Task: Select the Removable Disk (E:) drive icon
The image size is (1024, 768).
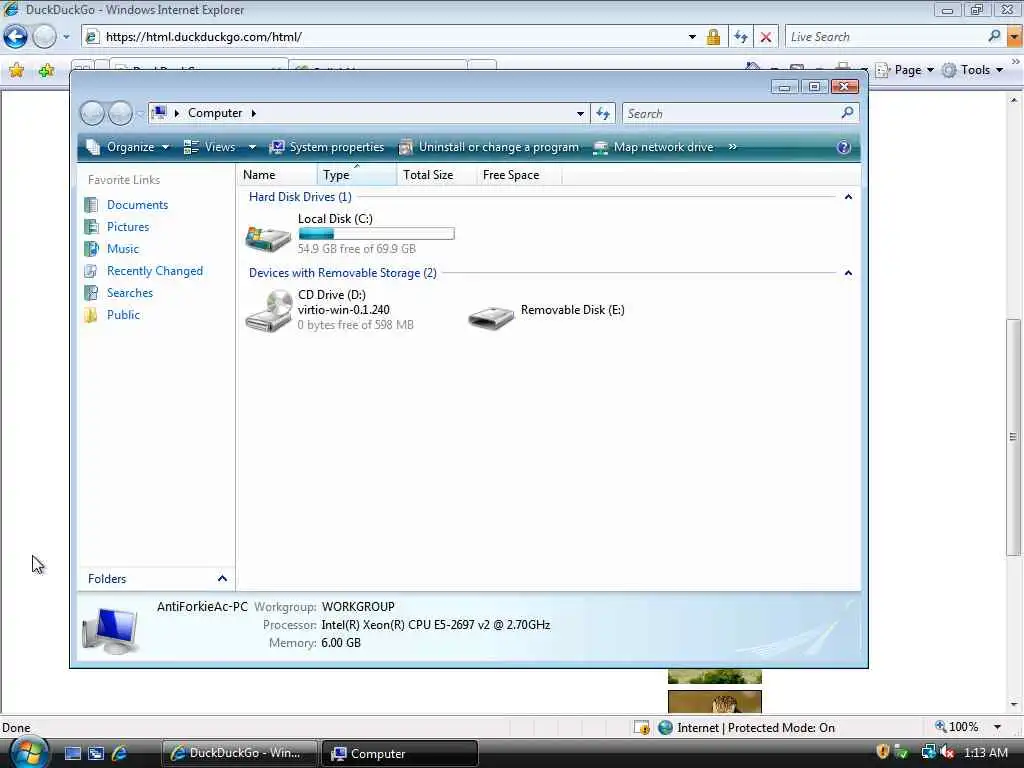Action: pyautogui.click(x=491, y=317)
